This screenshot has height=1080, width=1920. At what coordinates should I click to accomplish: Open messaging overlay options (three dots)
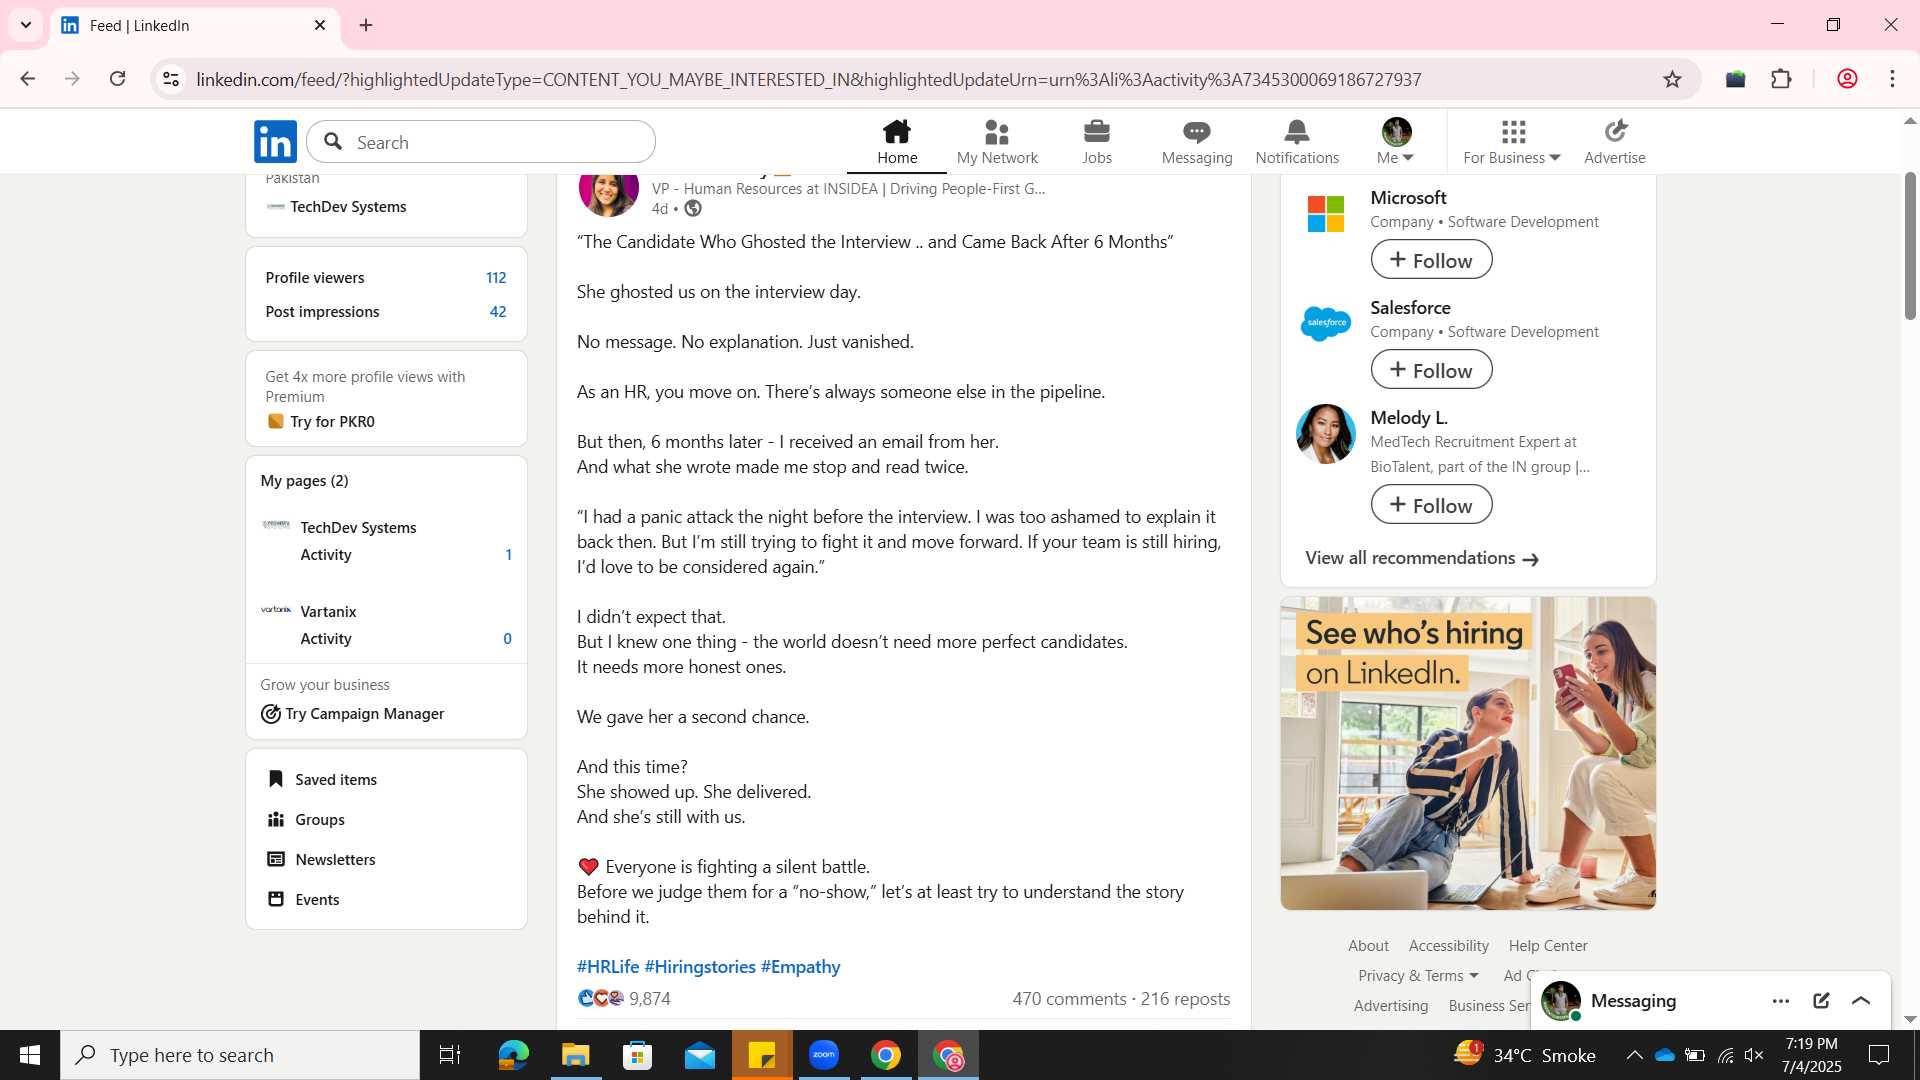pyautogui.click(x=1781, y=1001)
